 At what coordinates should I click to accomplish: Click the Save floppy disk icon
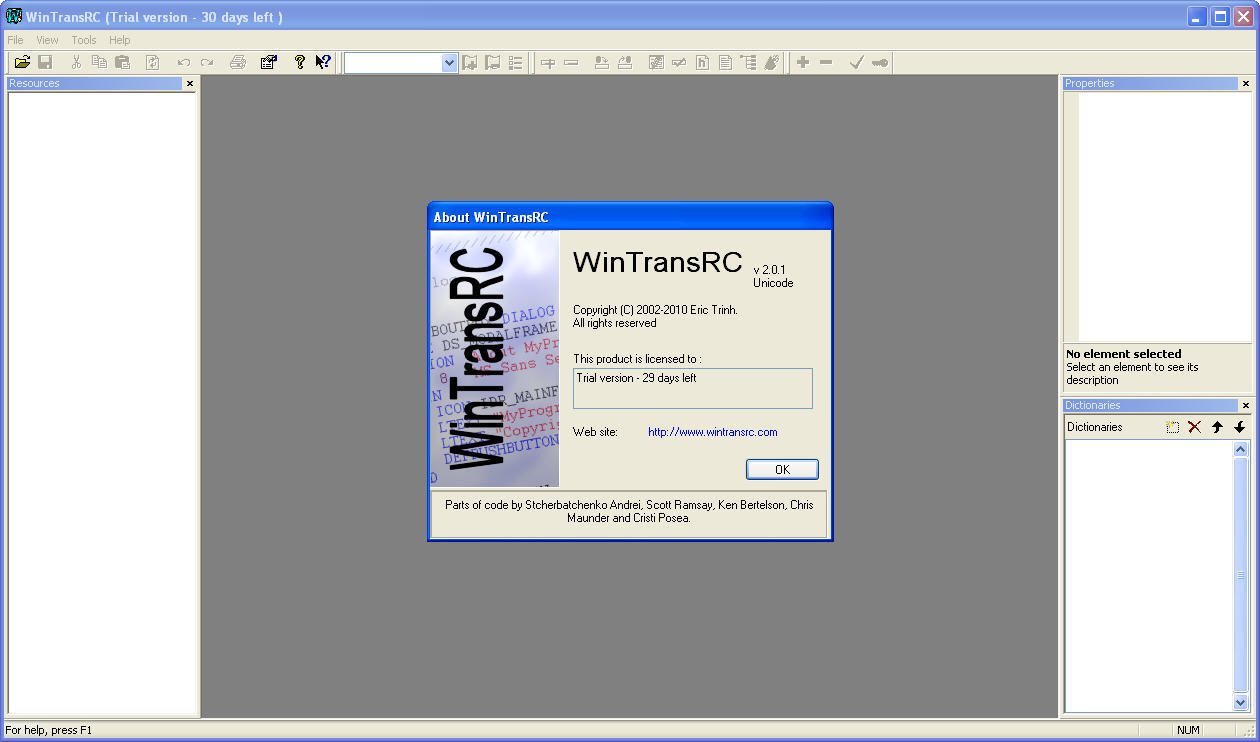coord(45,62)
